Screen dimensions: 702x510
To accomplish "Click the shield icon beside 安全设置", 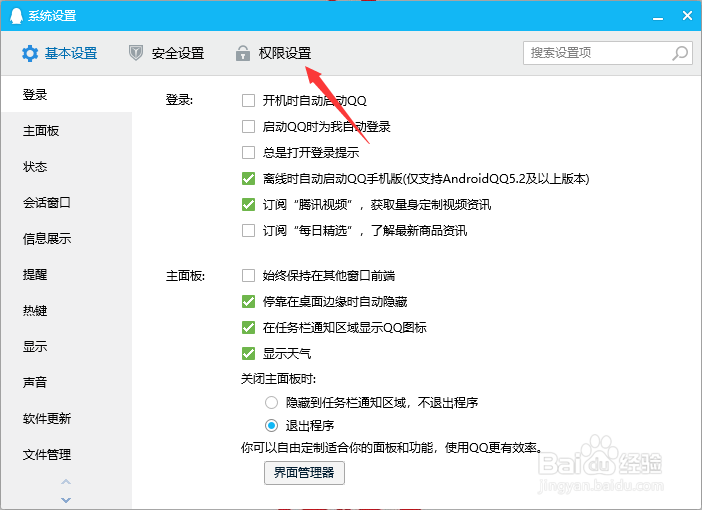I will pyautogui.click(x=136, y=53).
